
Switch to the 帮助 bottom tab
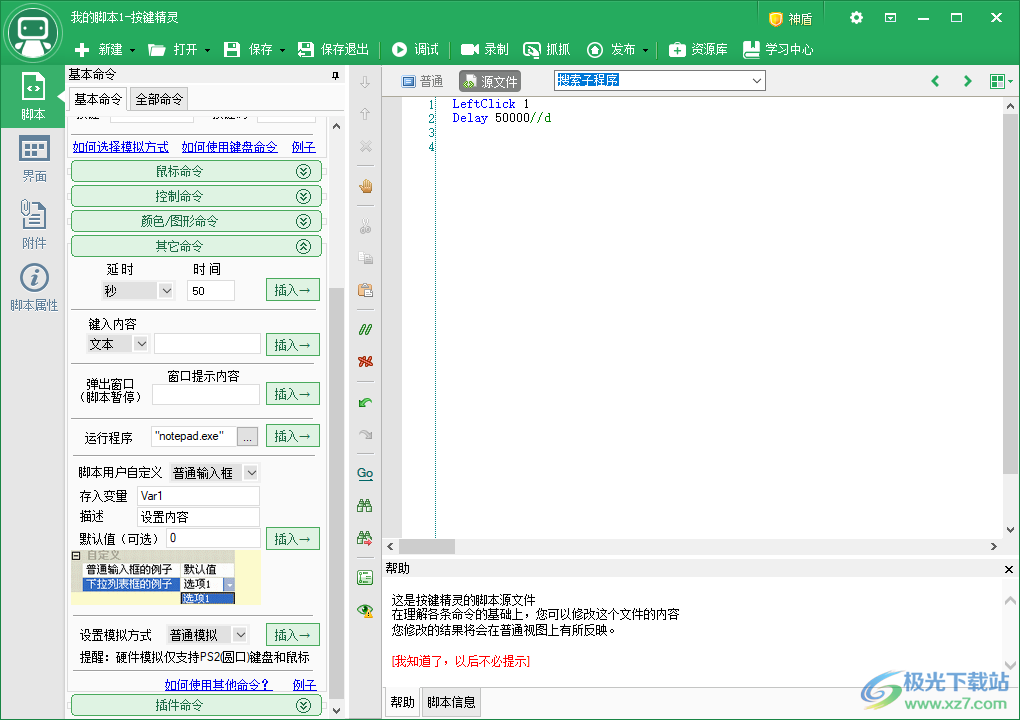(x=402, y=702)
